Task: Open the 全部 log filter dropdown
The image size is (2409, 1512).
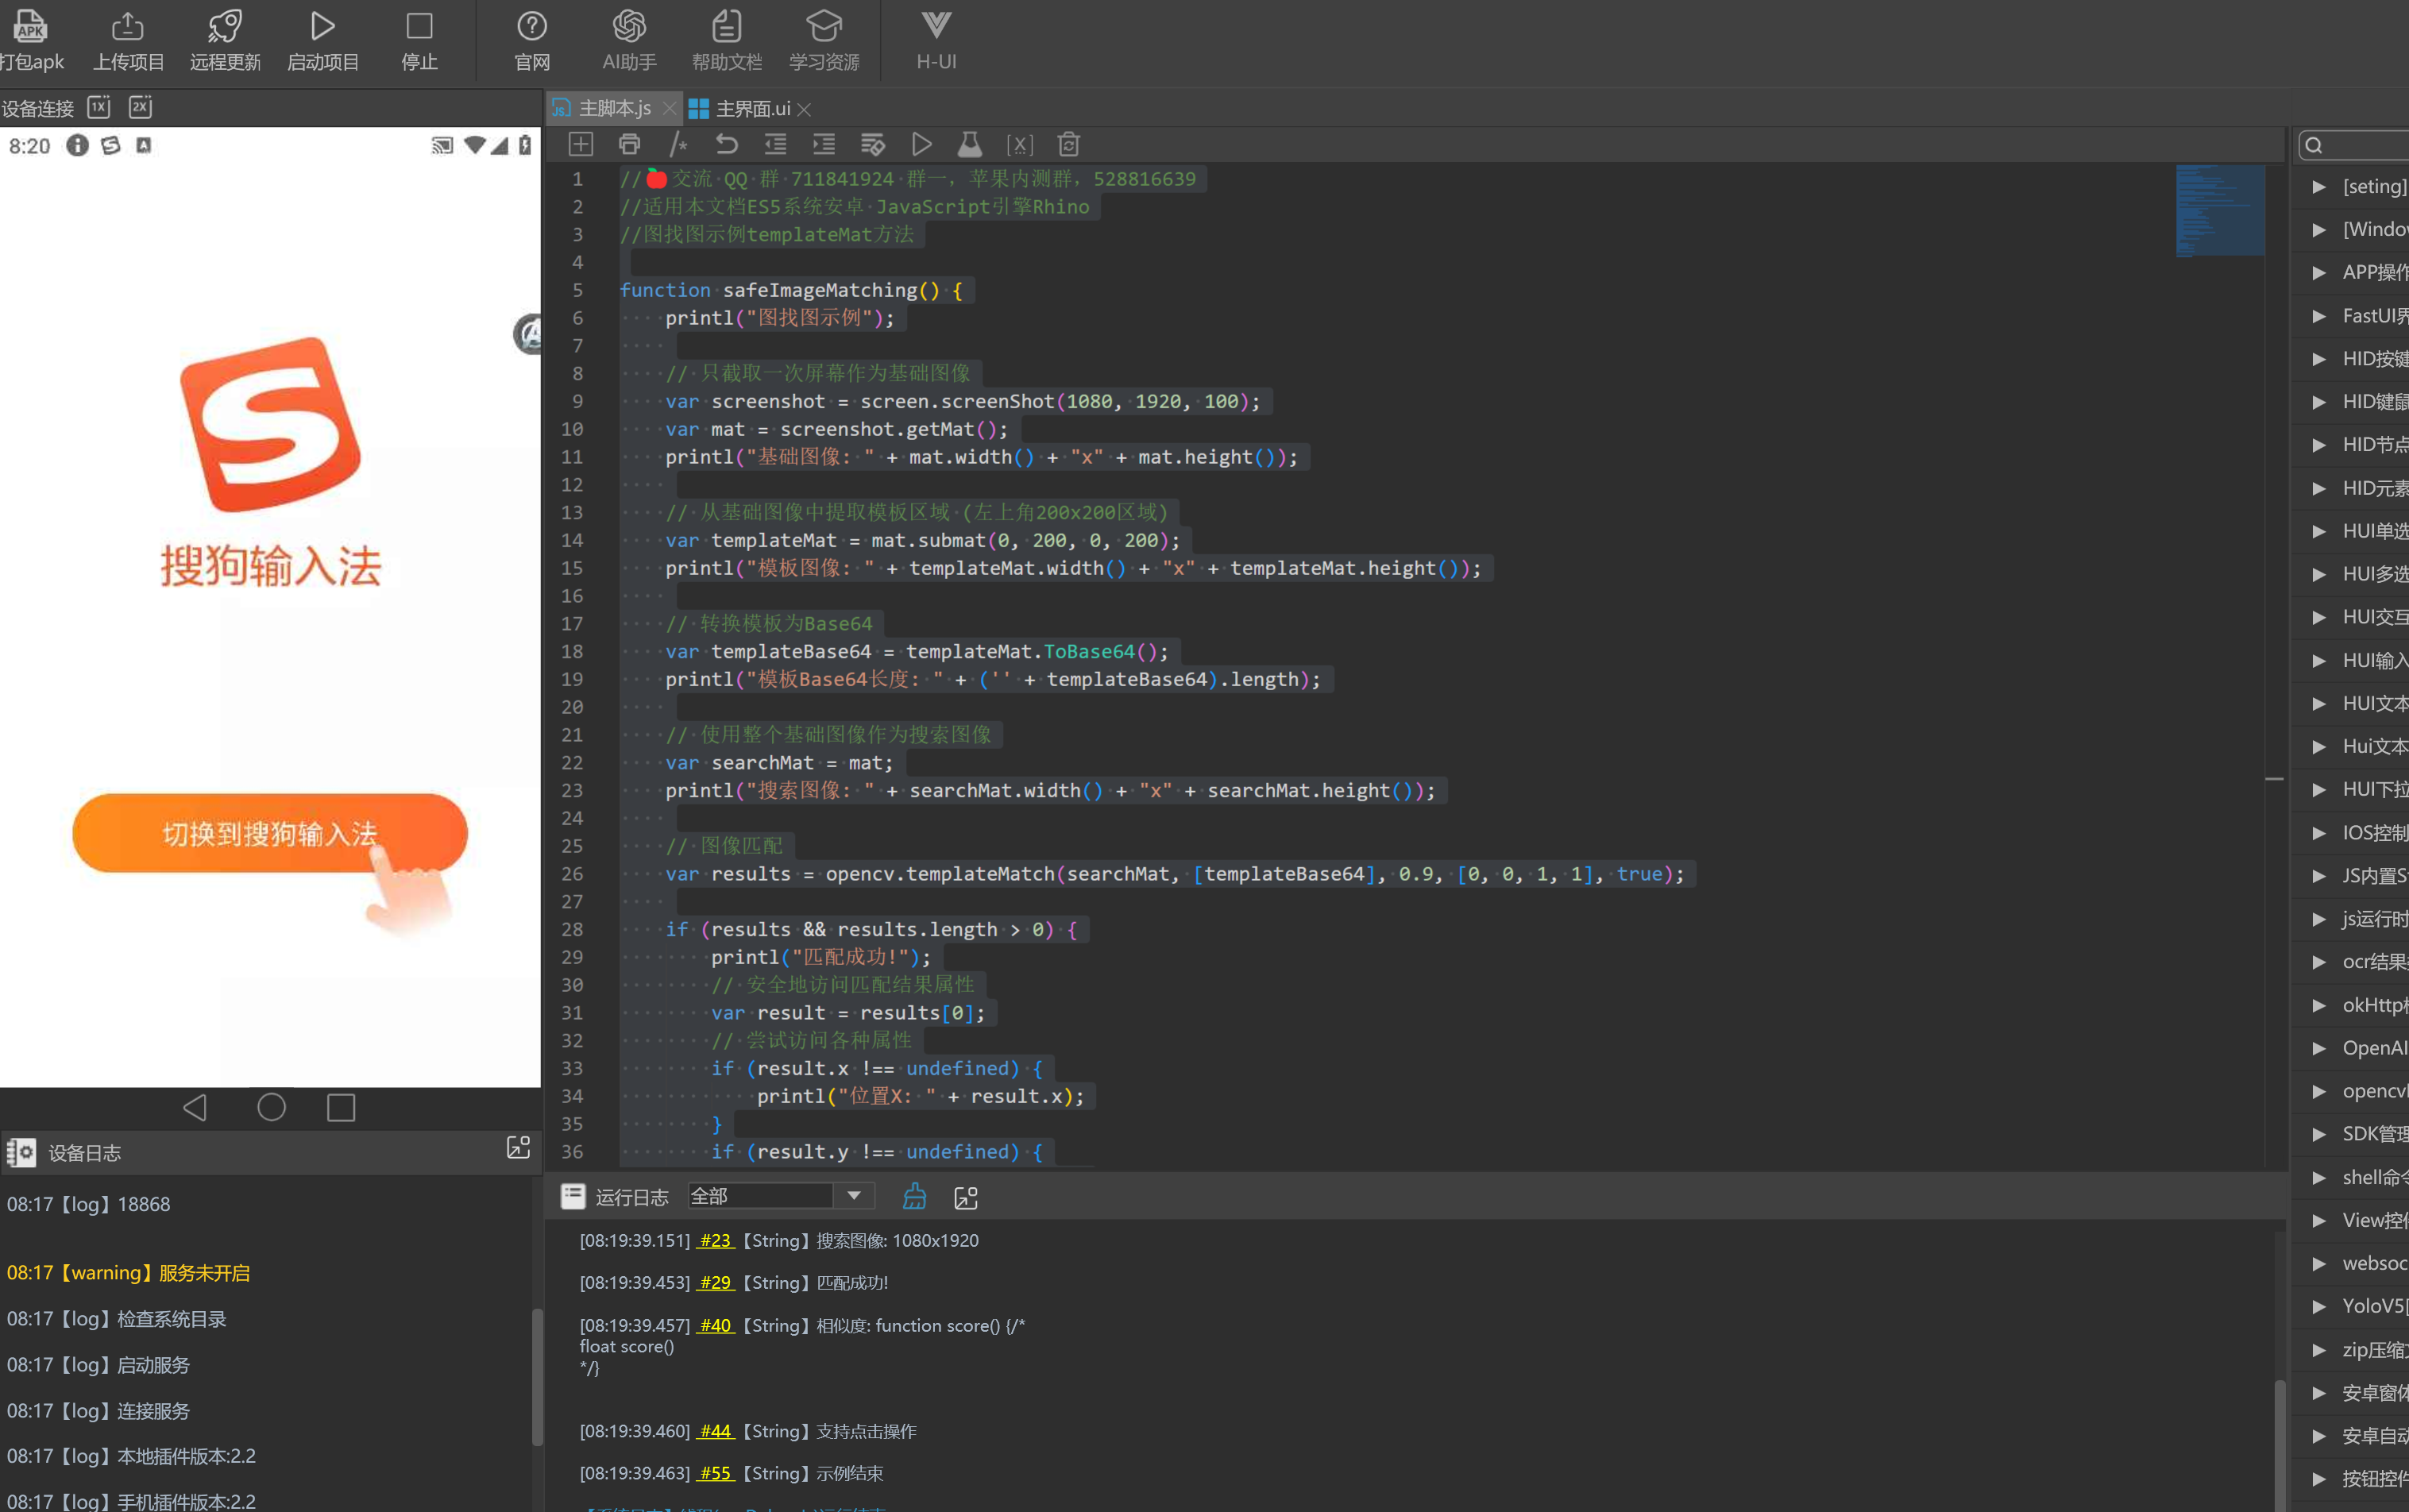Action: click(x=854, y=1196)
